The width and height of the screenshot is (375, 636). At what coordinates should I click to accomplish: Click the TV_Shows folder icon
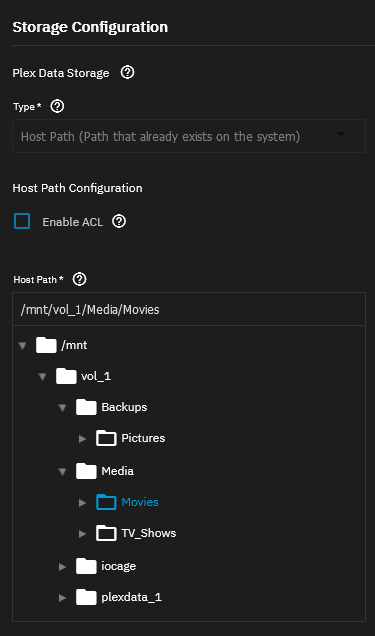click(106, 533)
